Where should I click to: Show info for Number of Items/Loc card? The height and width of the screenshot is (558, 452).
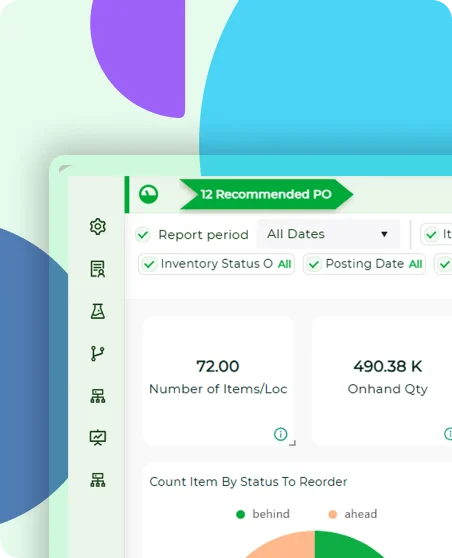pyautogui.click(x=280, y=434)
